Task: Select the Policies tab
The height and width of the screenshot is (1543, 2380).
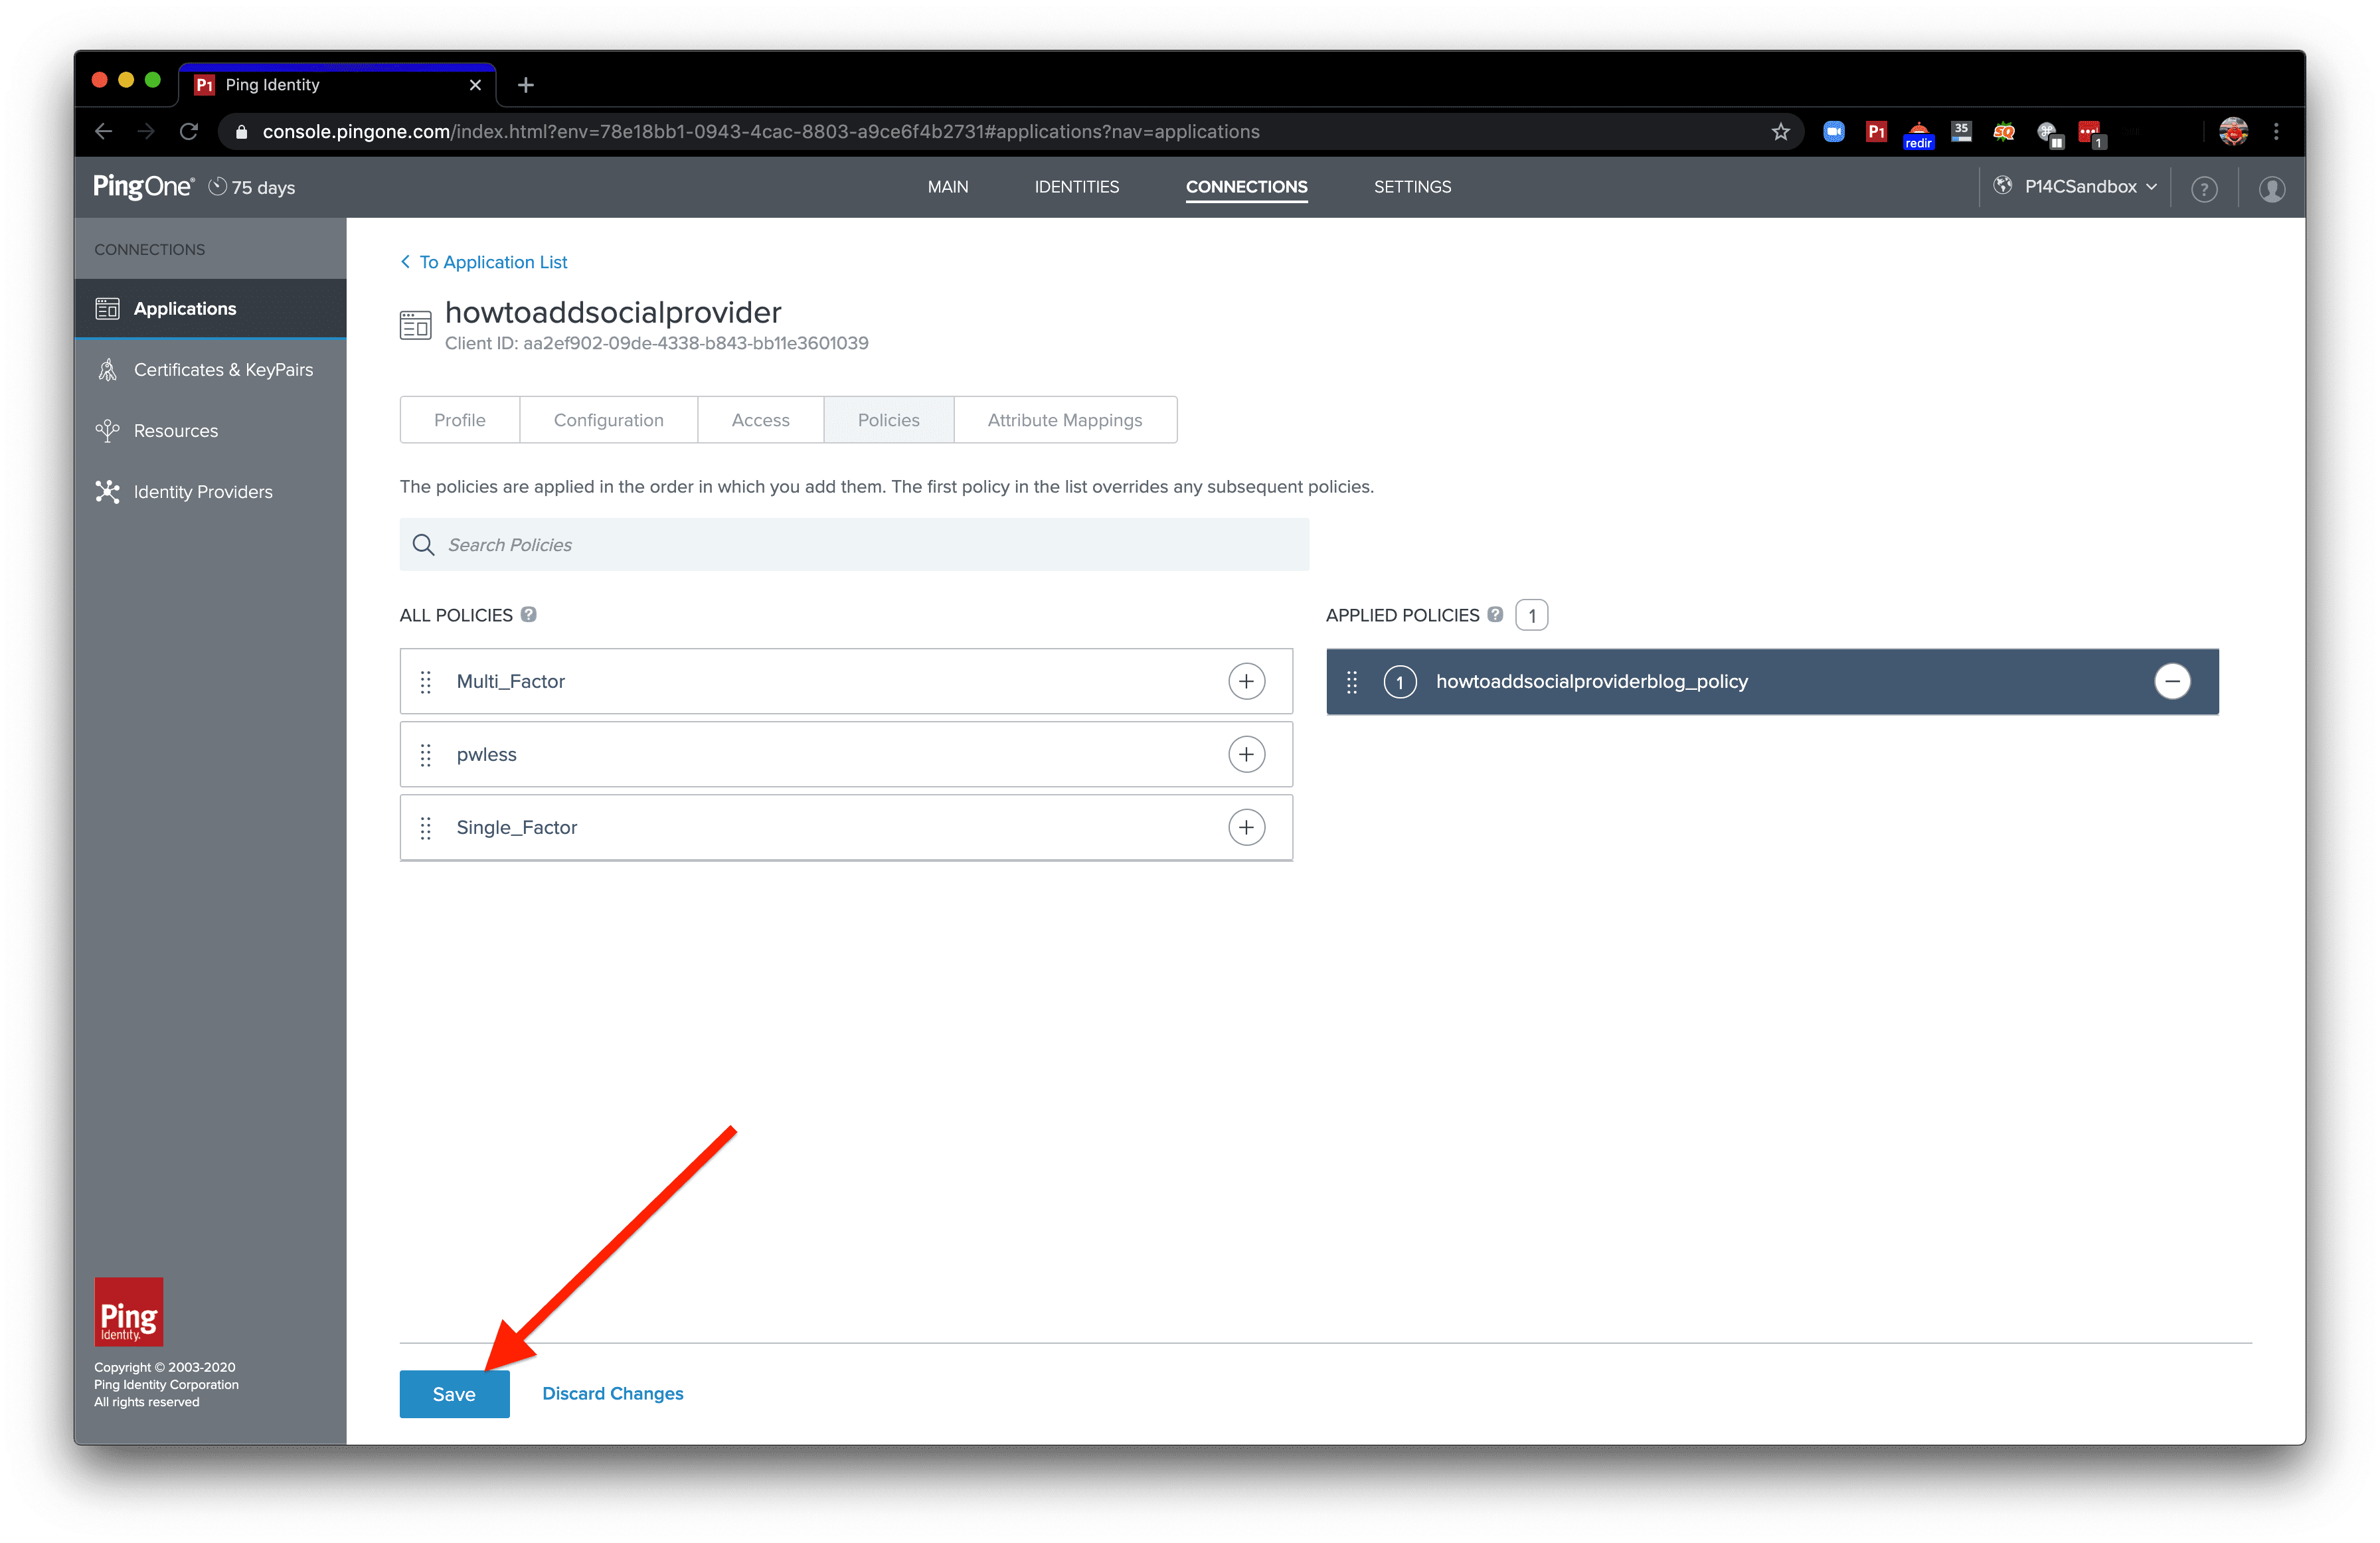Action: point(888,420)
